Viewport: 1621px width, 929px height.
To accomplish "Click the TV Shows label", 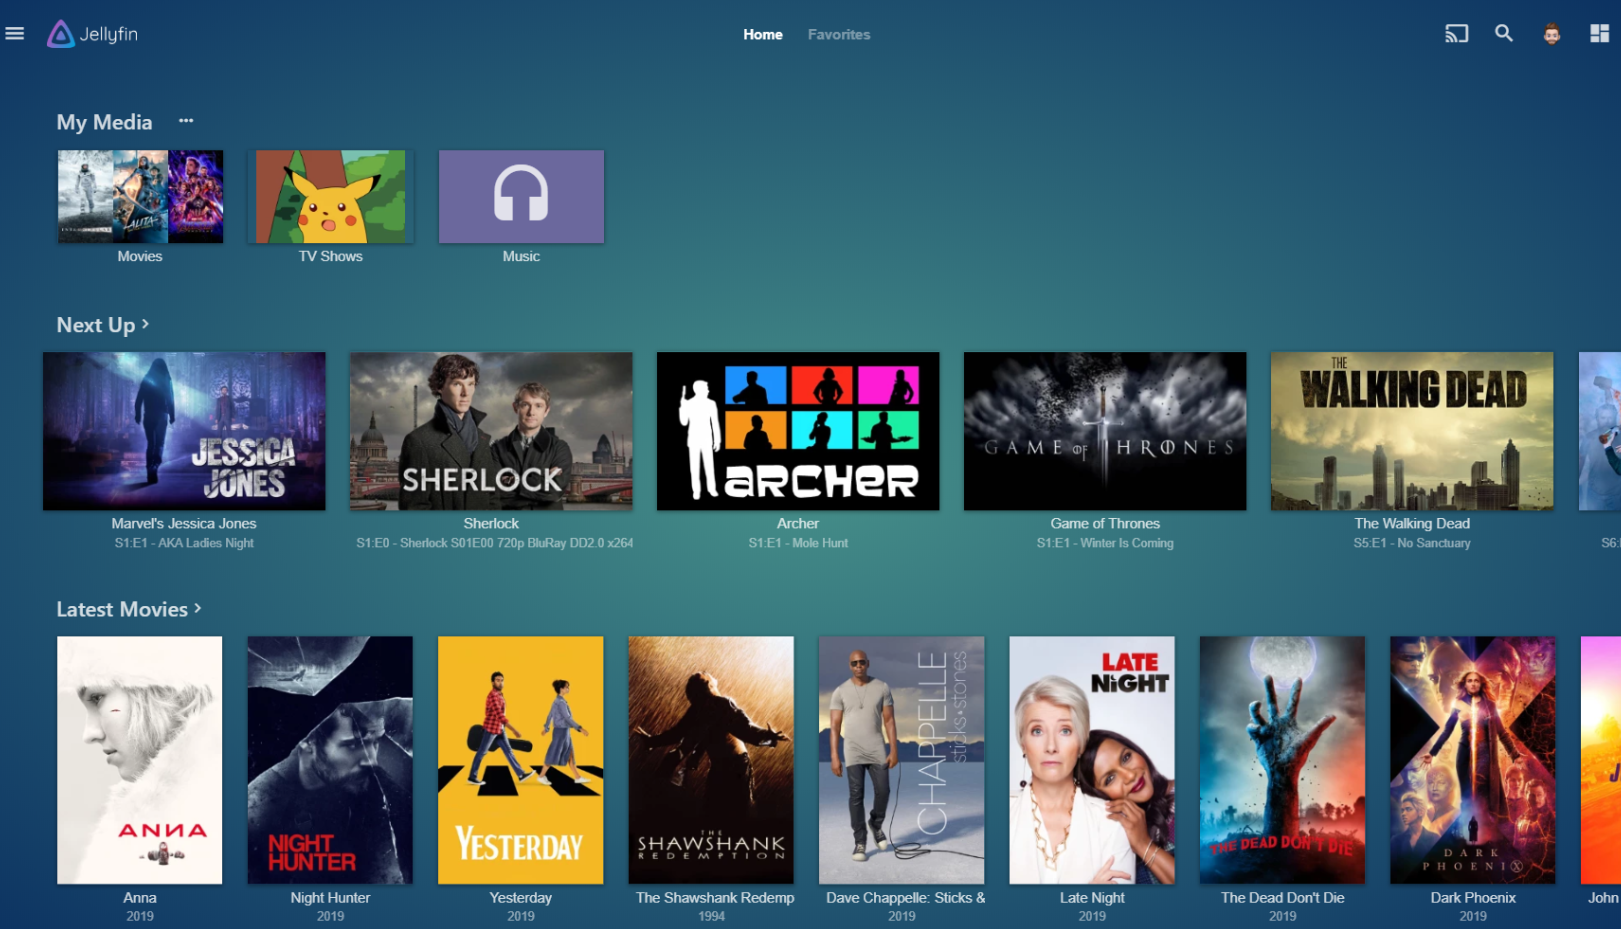I will pos(331,256).
